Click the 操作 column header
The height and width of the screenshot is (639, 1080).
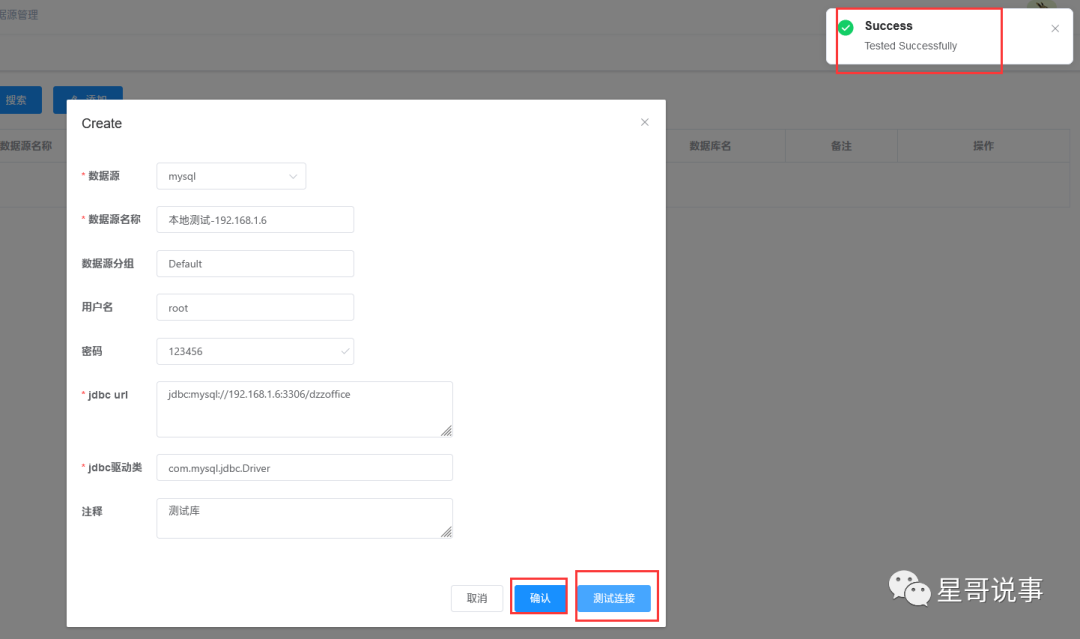point(983,146)
